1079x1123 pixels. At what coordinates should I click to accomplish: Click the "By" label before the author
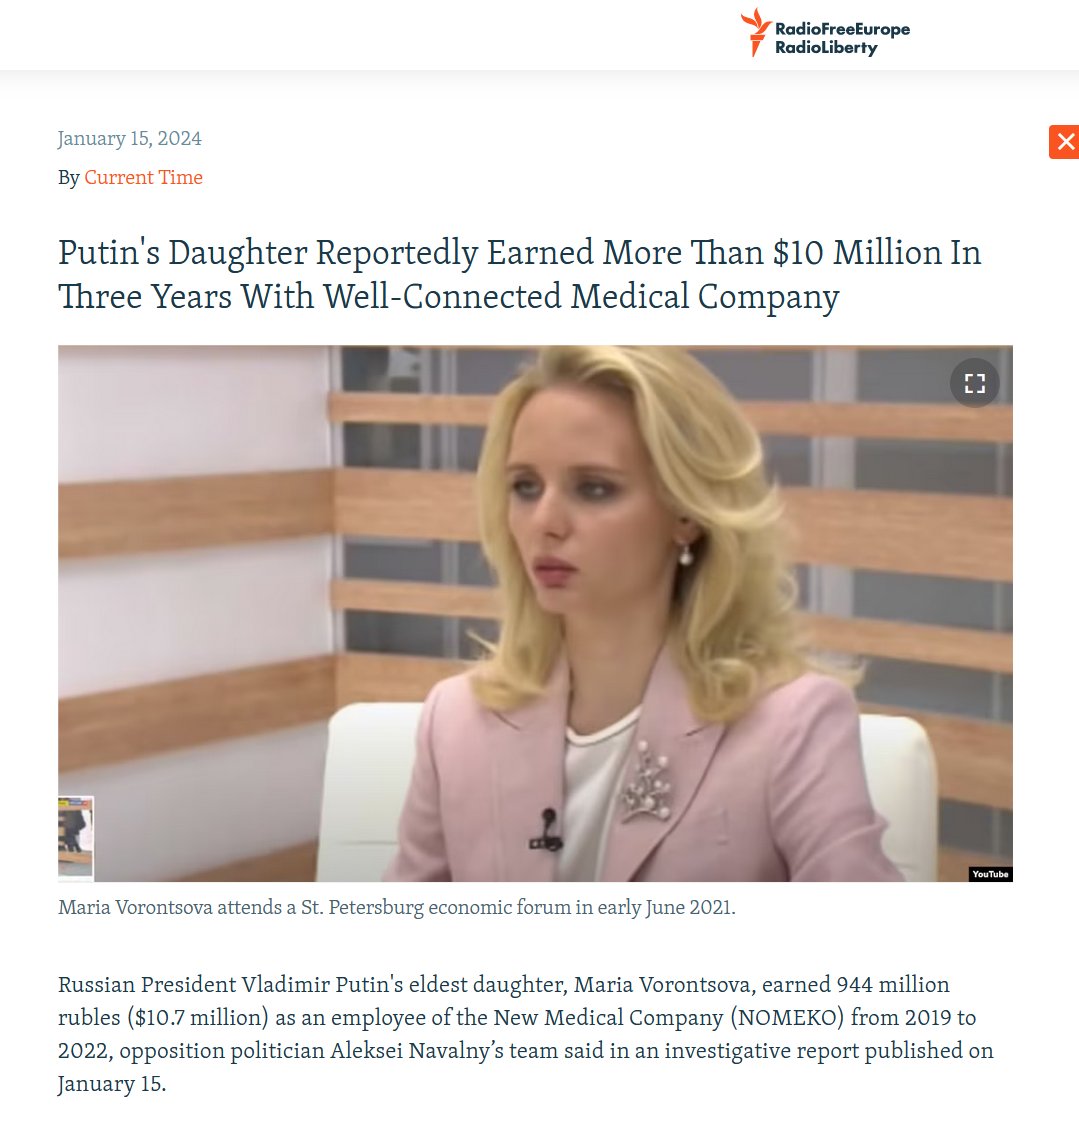69,178
